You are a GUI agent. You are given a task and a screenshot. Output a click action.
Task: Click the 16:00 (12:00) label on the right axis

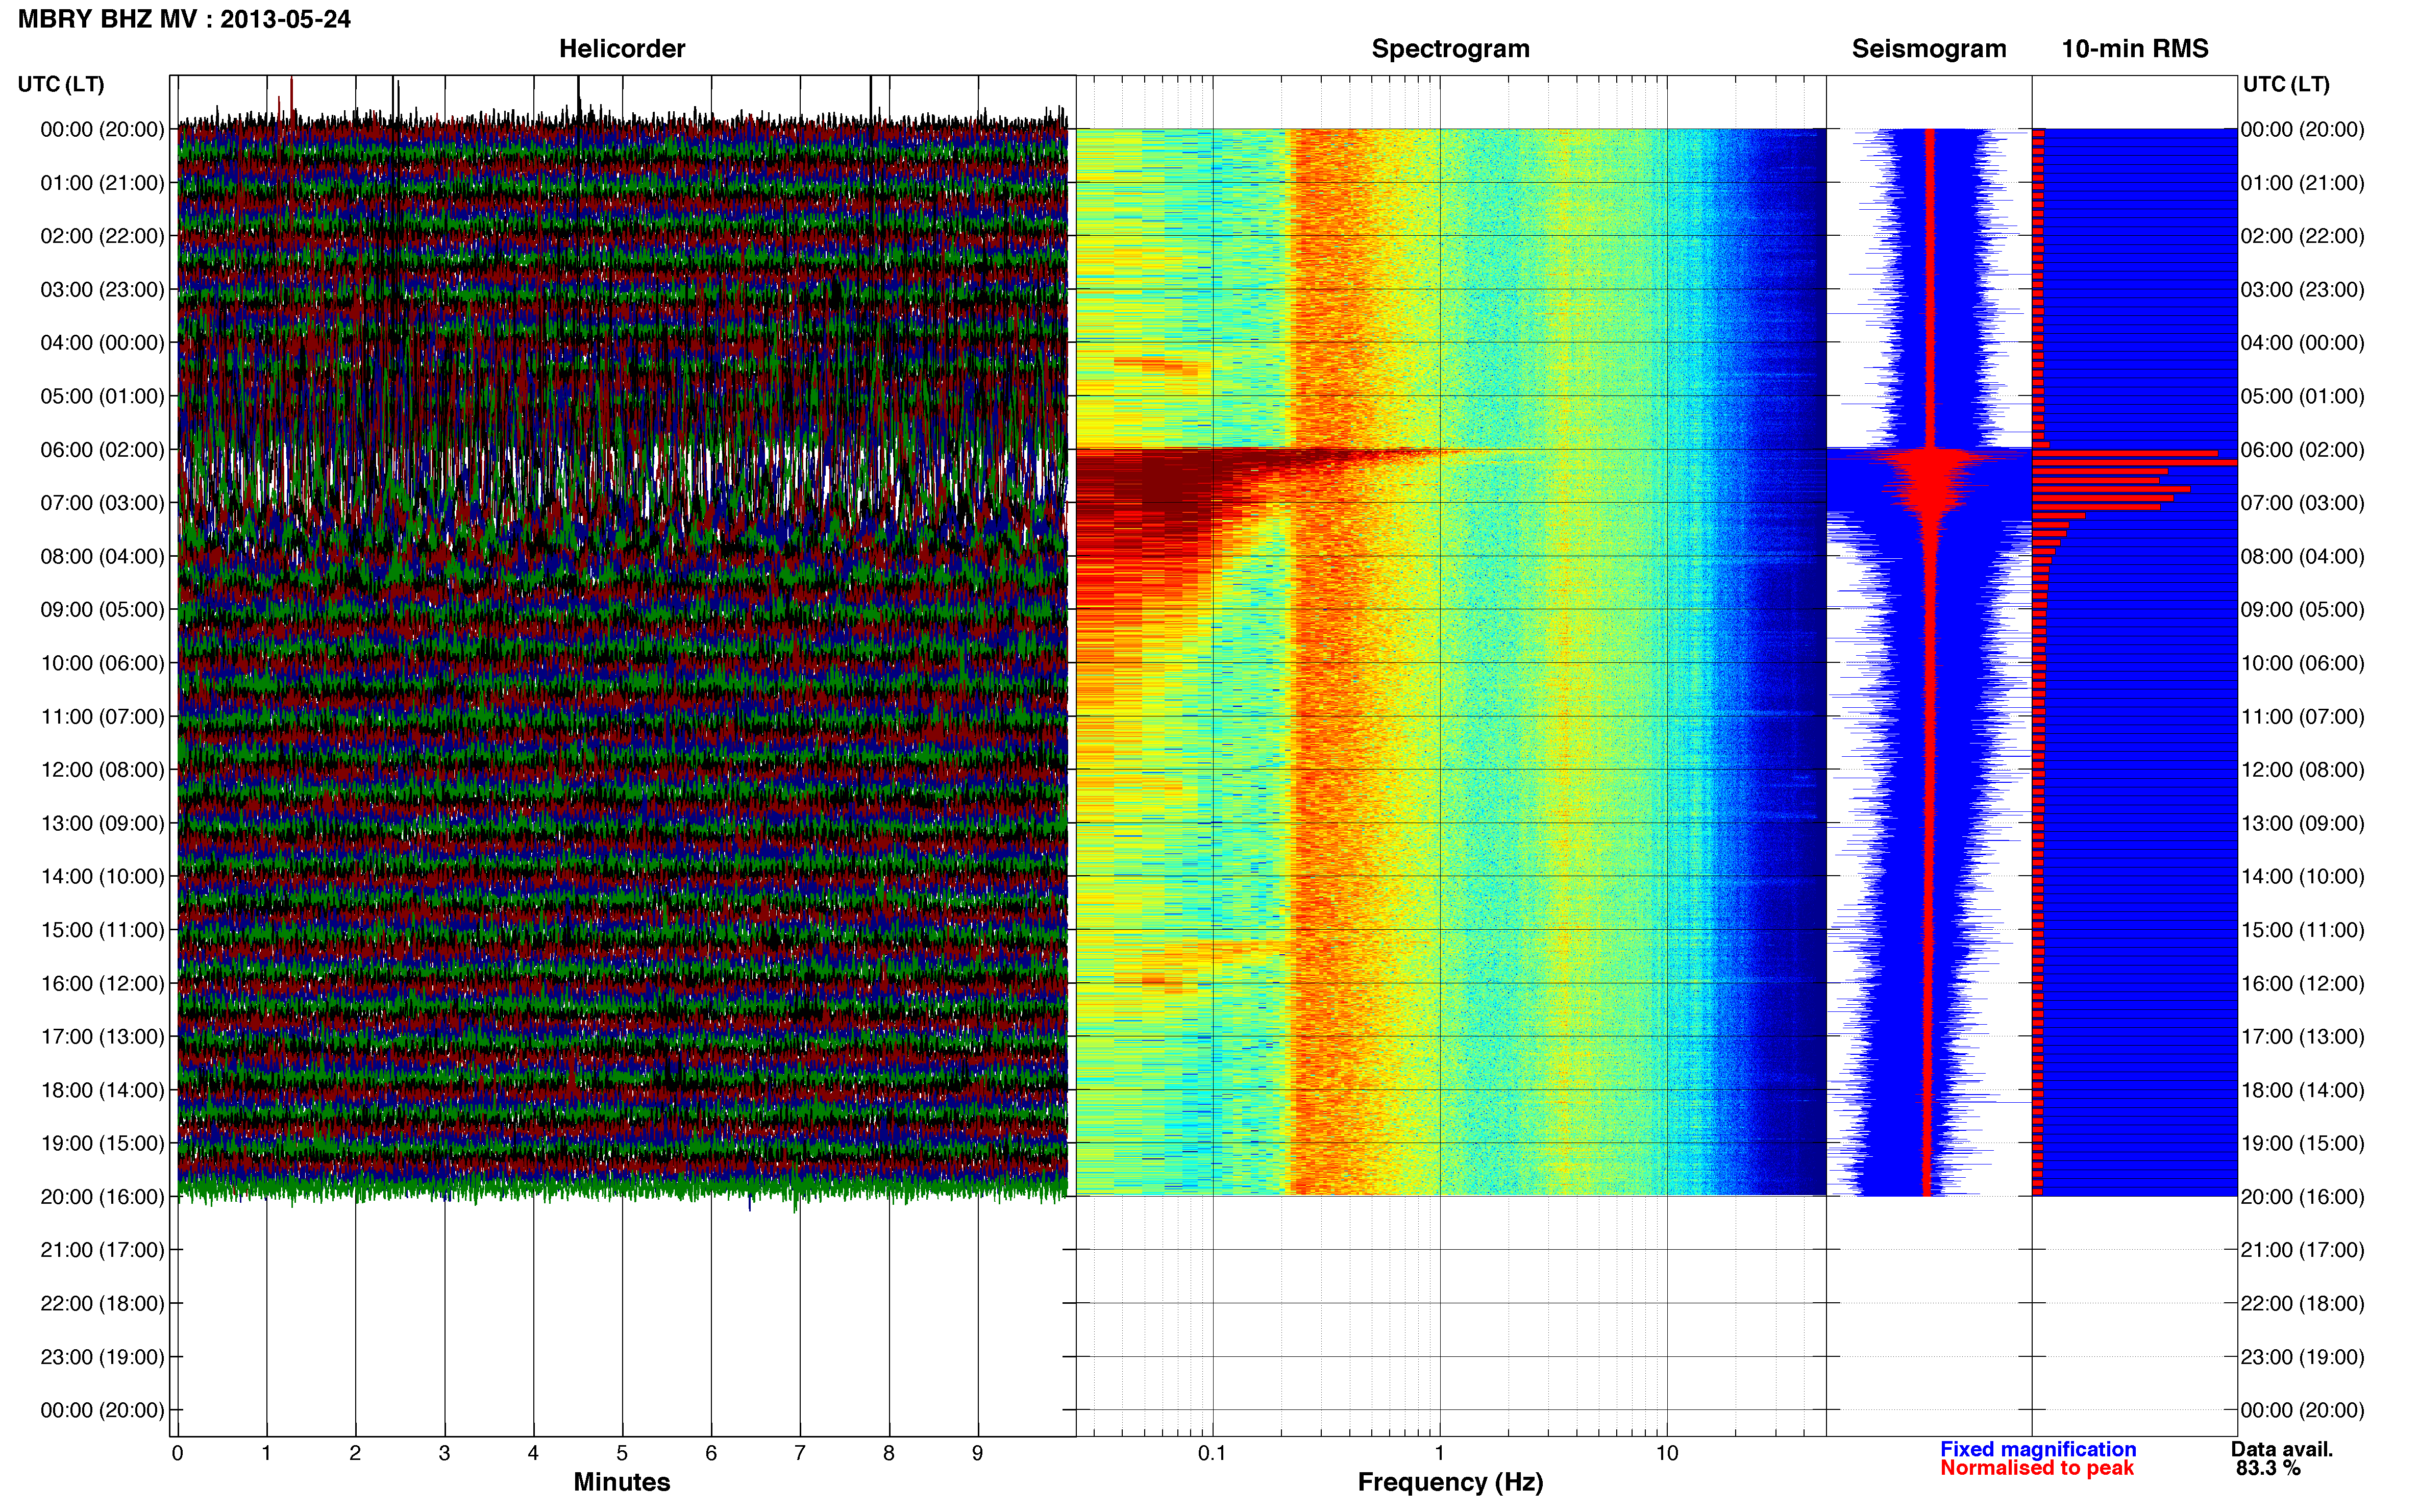tap(2302, 983)
